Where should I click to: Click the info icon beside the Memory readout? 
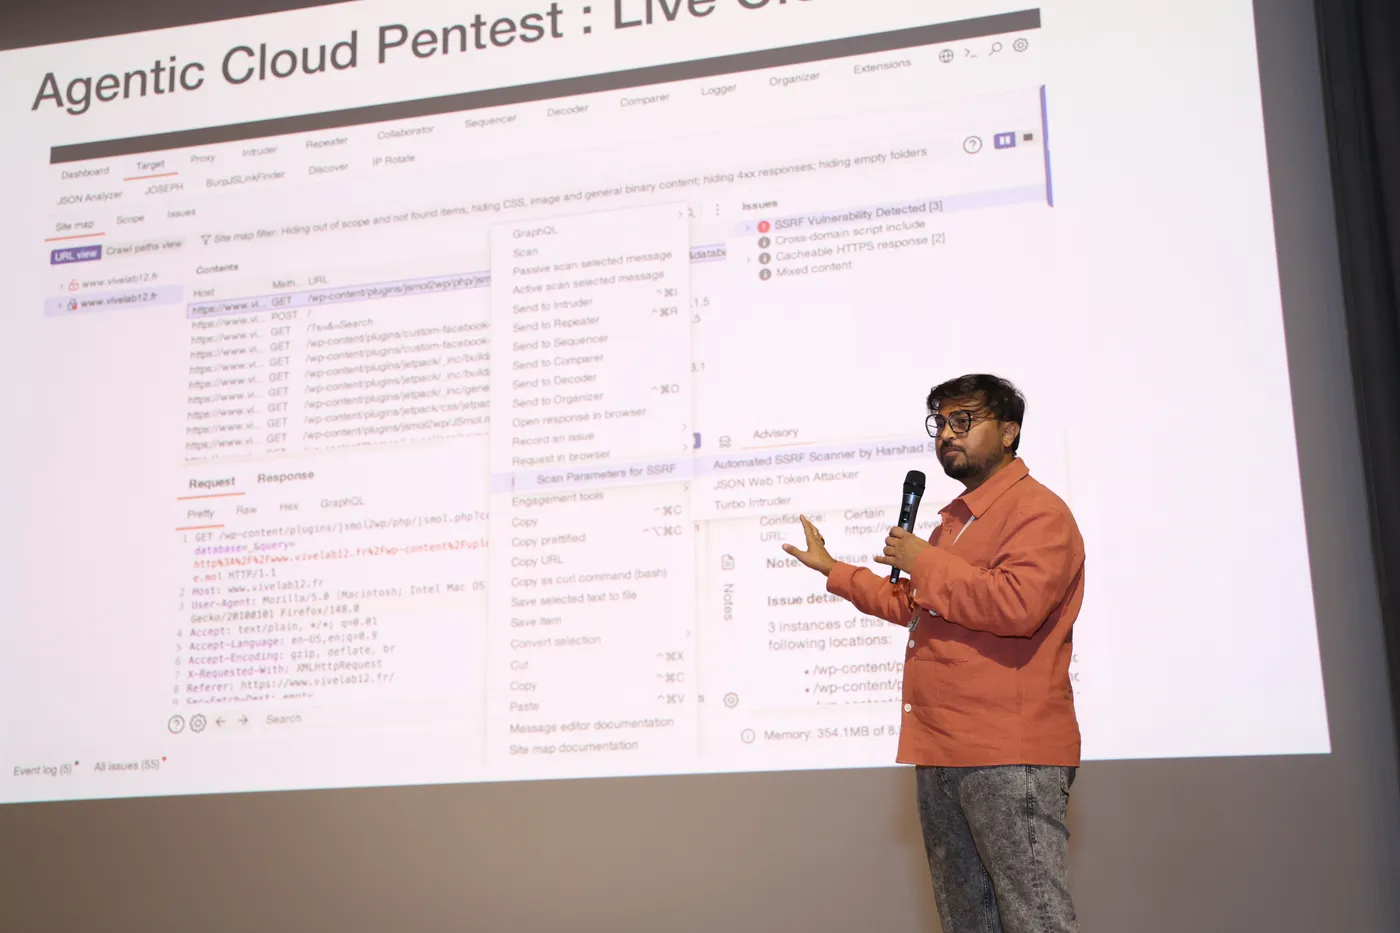coord(748,736)
